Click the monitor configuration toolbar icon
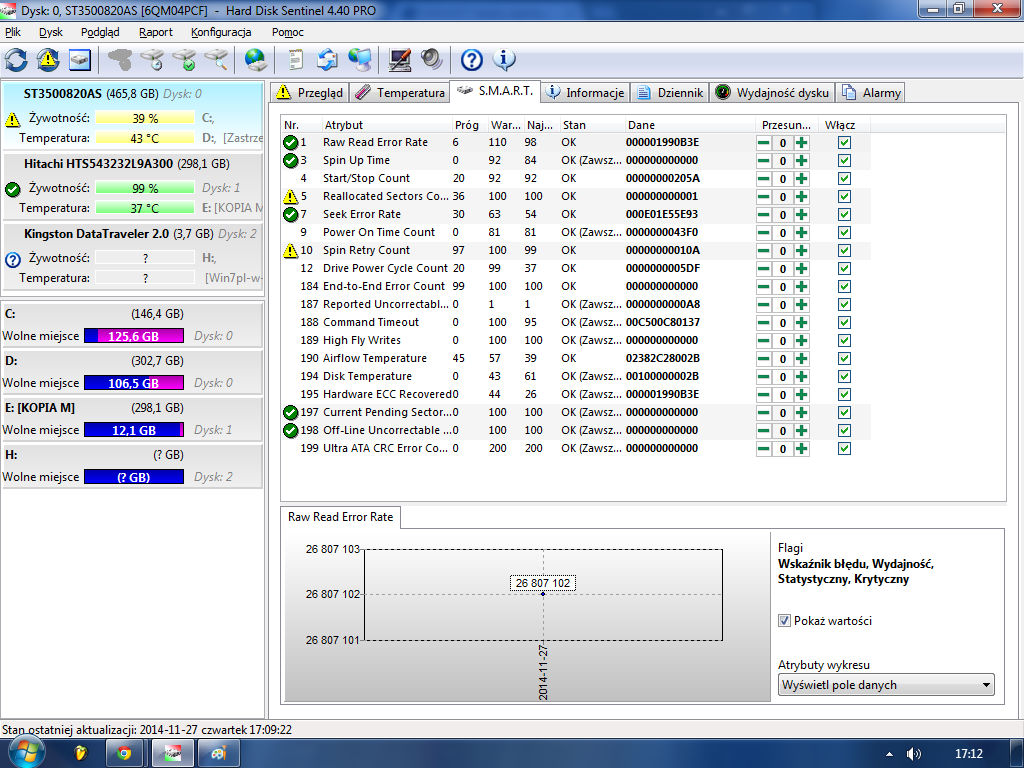The height and width of the screenshot is (768, 1024). 400,60
